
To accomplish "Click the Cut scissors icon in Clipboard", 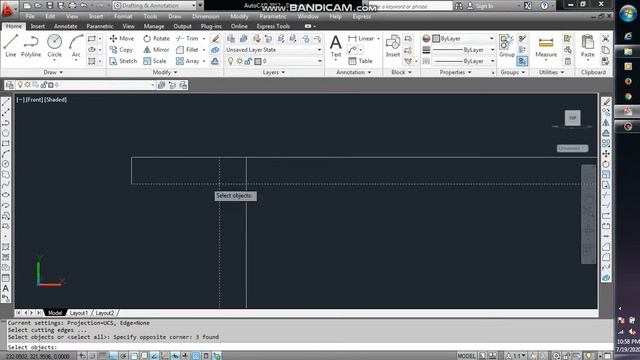I will coord(606,38).
